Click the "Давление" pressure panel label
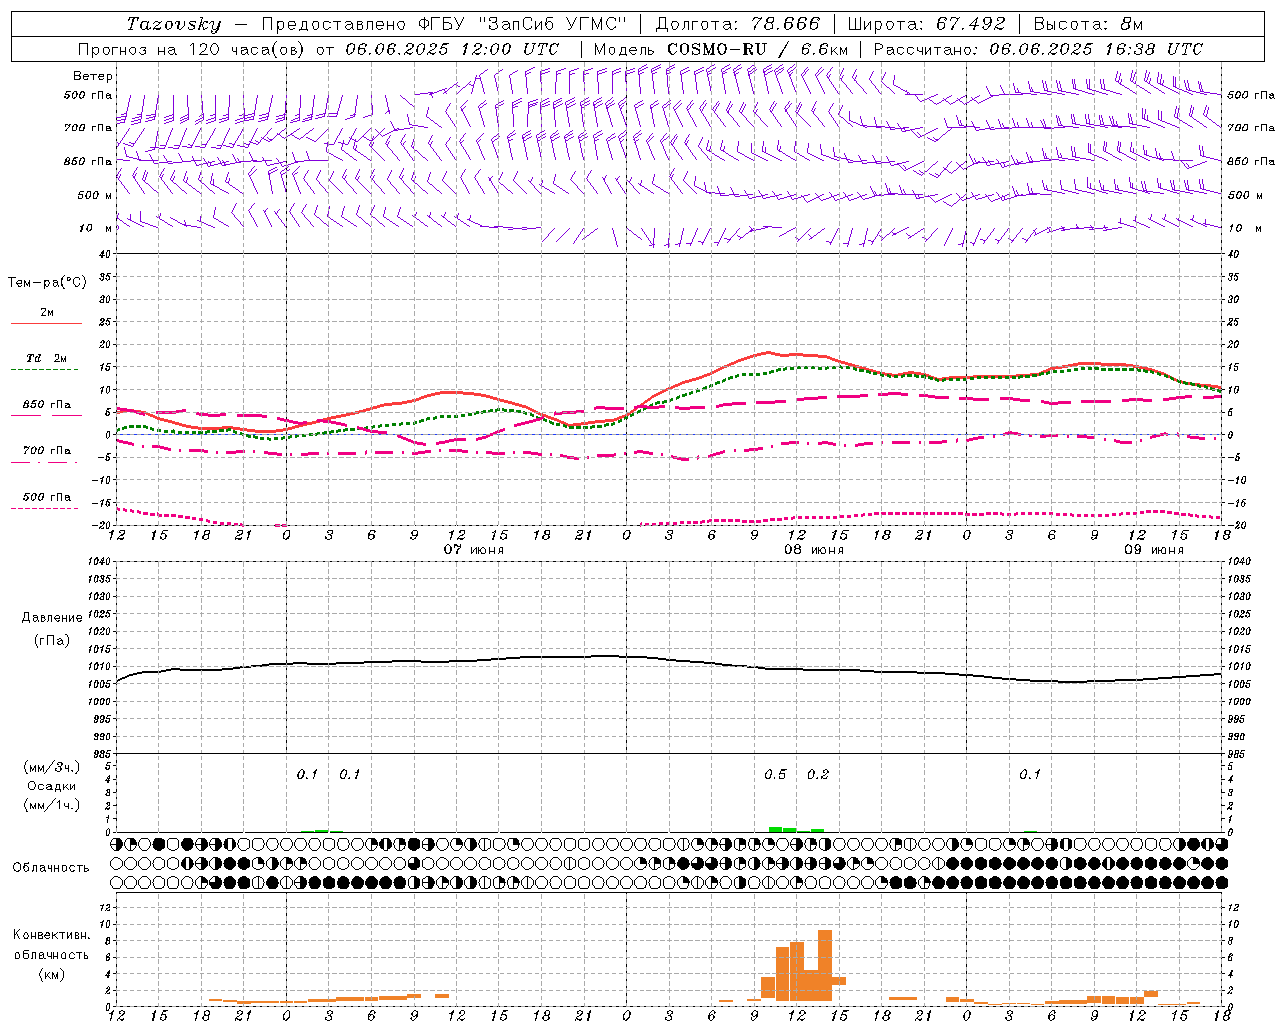Screen dimensions: 1280x1024 [x=50, y=618]
